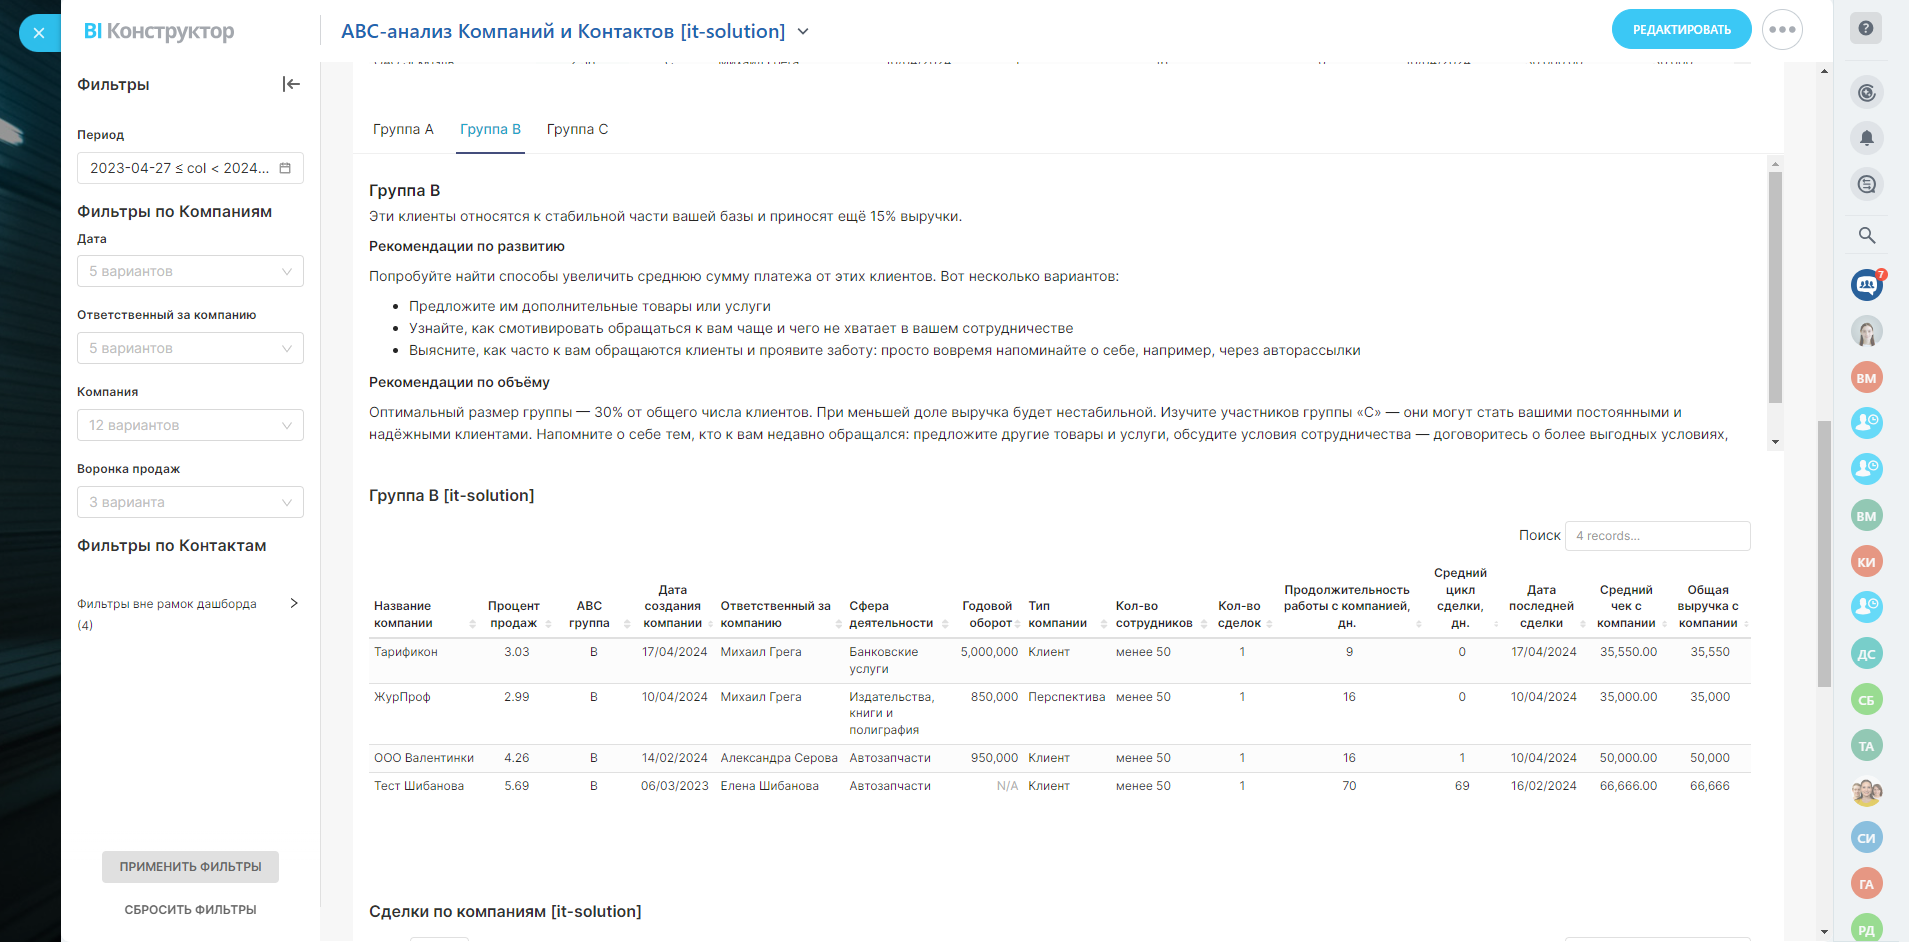Open the calendar in the Период field
Image resolution: width=1909 pixels, height=942 pixels.
point(285,168)
